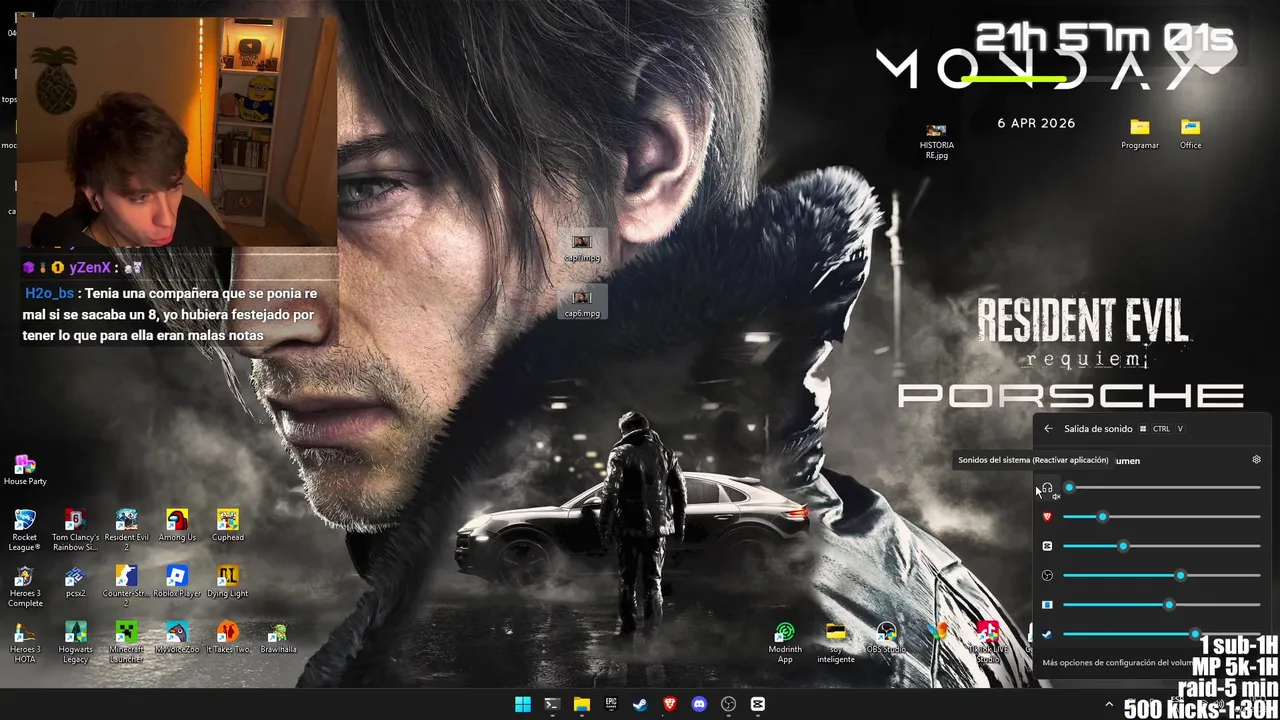This screenshot has height=720, width=1280.
Task: Select the It Takes Two icon
Action: (x=228, y=638)
